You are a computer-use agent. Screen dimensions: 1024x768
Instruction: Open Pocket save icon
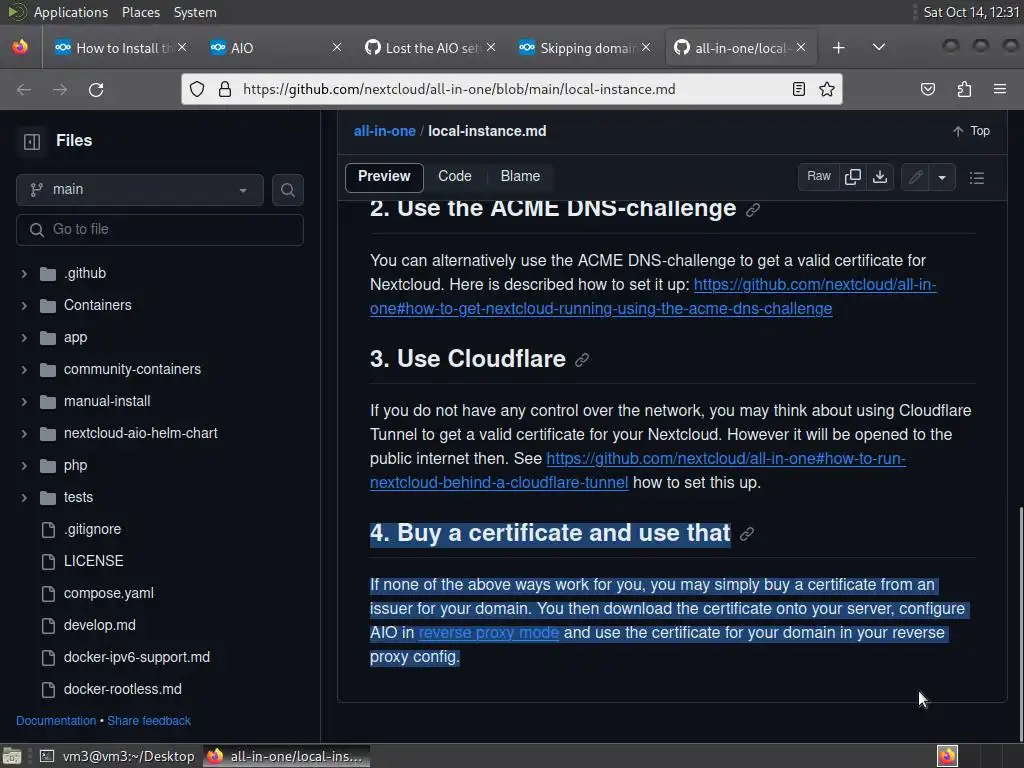tap(927, 89)
